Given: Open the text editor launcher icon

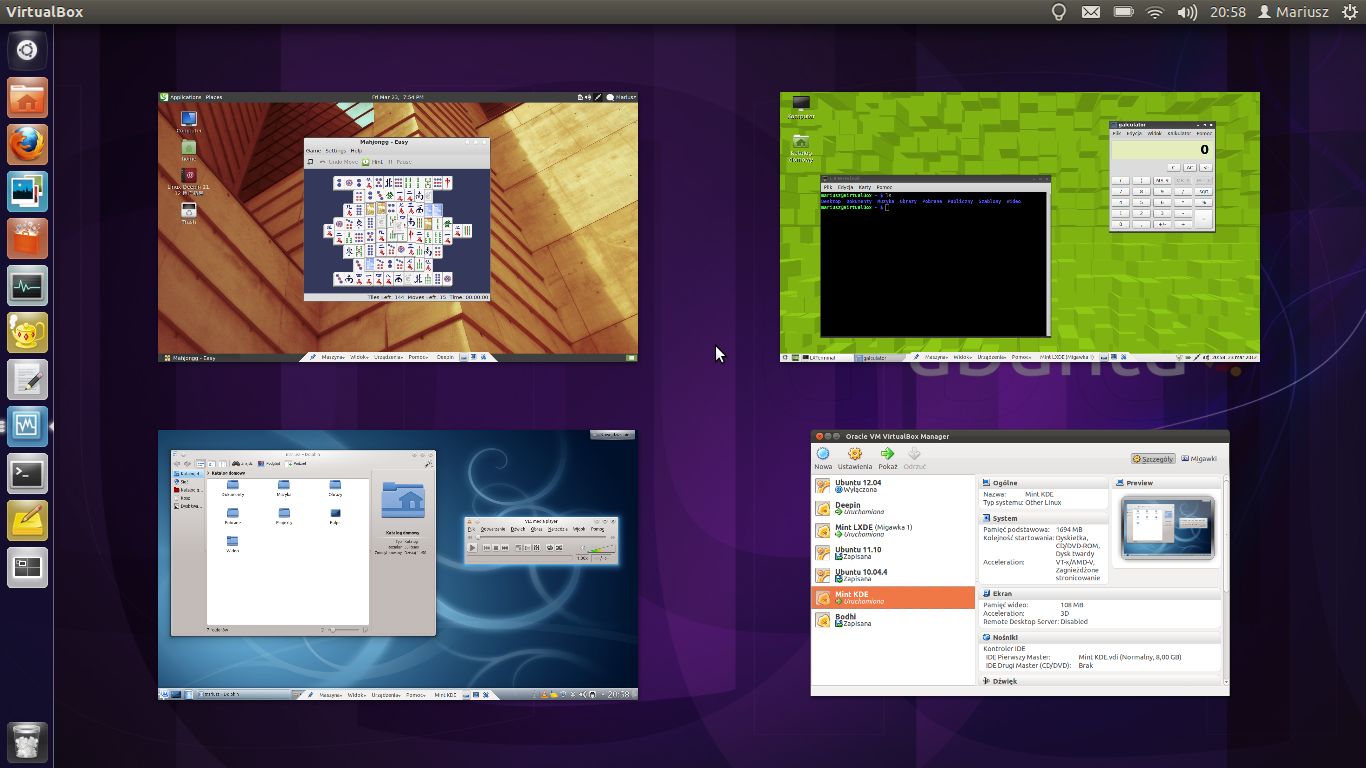Looking at the screenshot, I should [x=27, y=380].
